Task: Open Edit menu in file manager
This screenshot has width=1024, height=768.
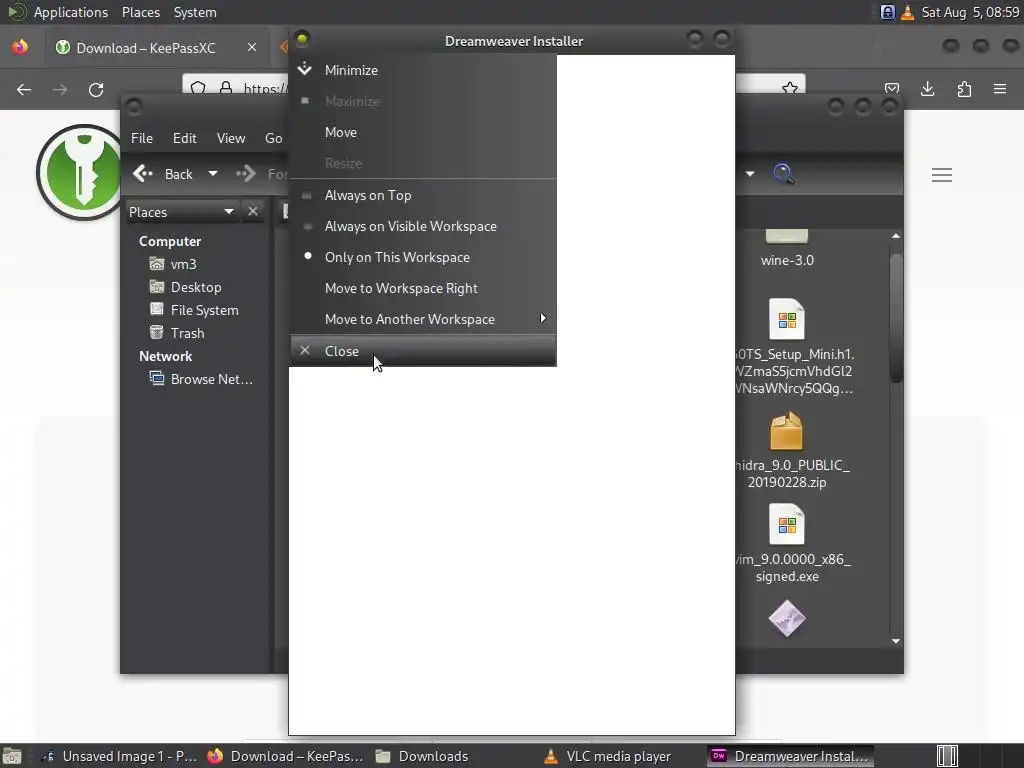Action: (x=185, y=138)
